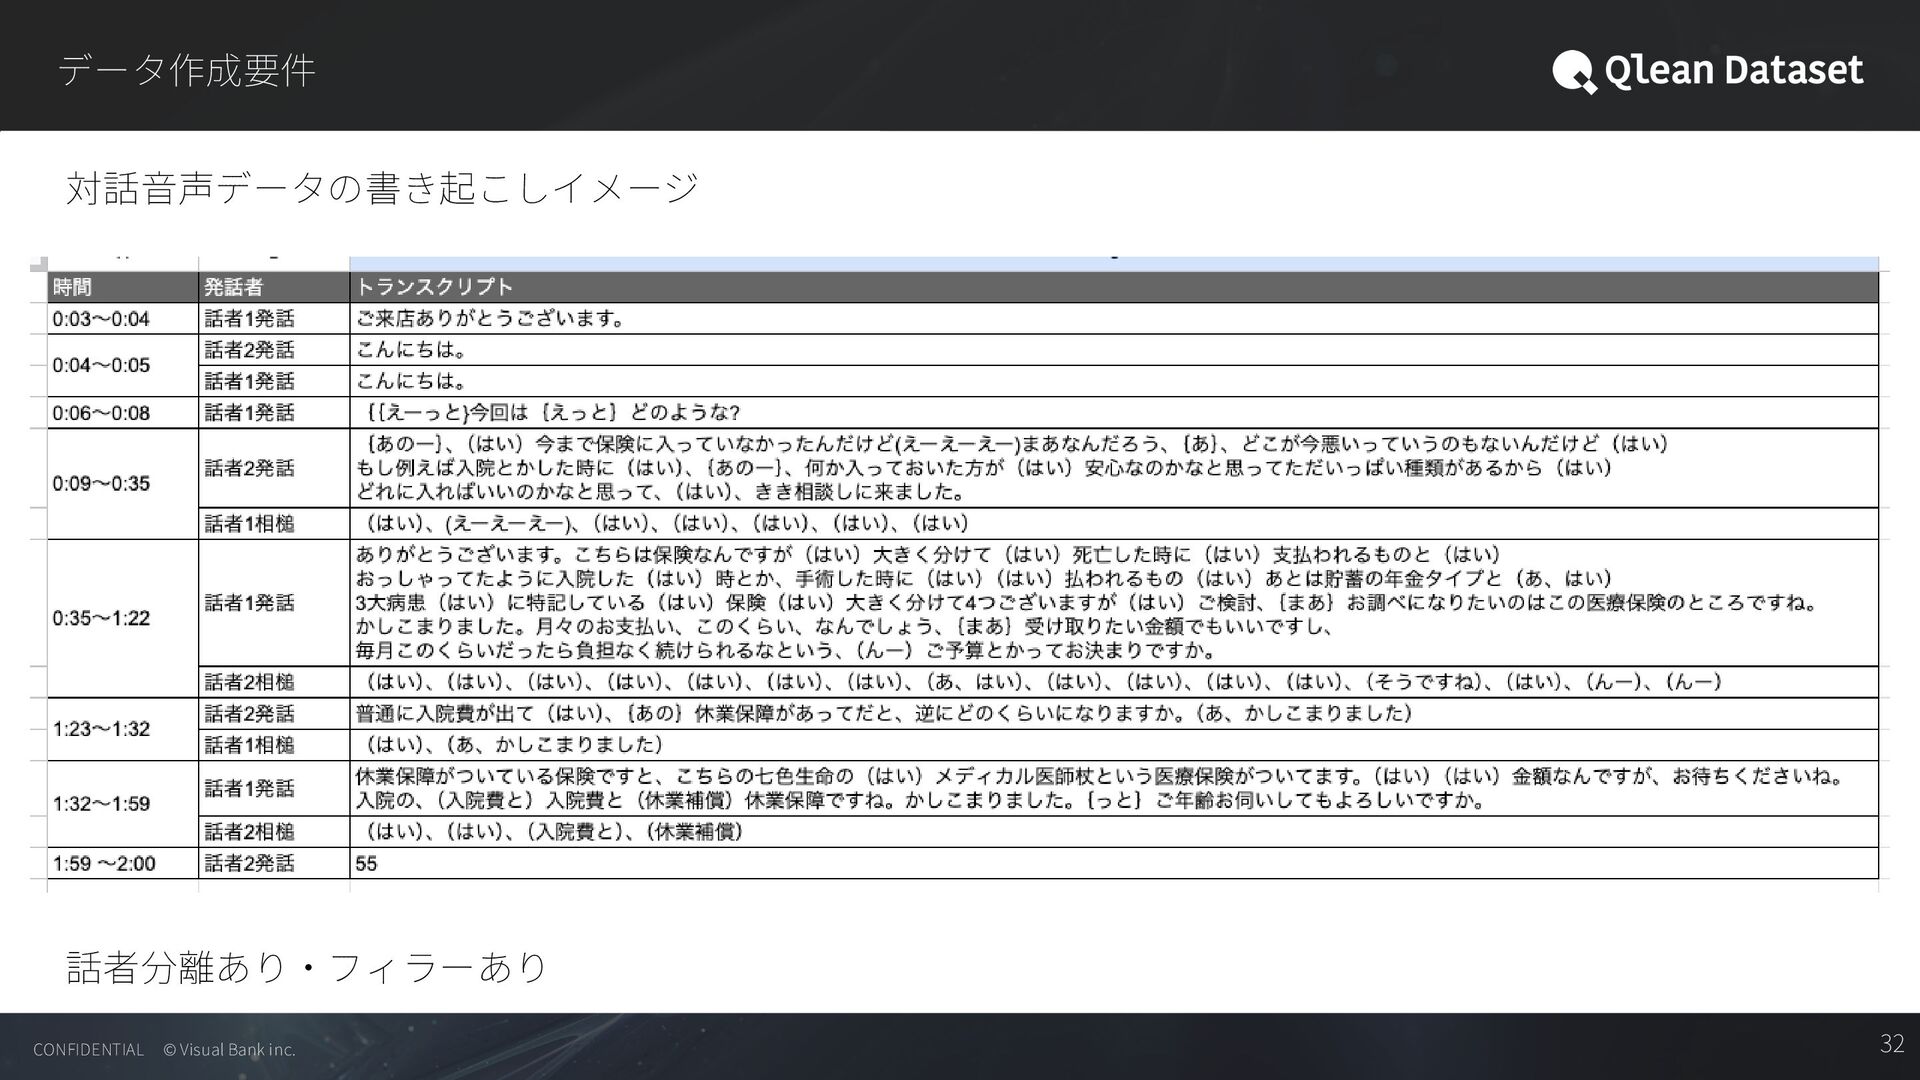Select the time cell 1:23〜1:32

point(123,729)
